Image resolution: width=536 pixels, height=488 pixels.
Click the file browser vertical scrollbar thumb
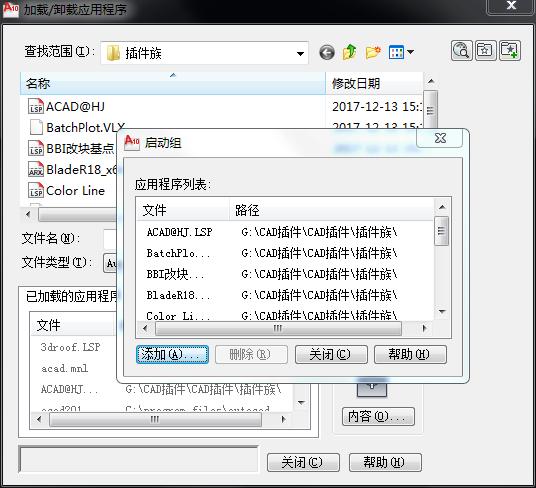point(430,109)
